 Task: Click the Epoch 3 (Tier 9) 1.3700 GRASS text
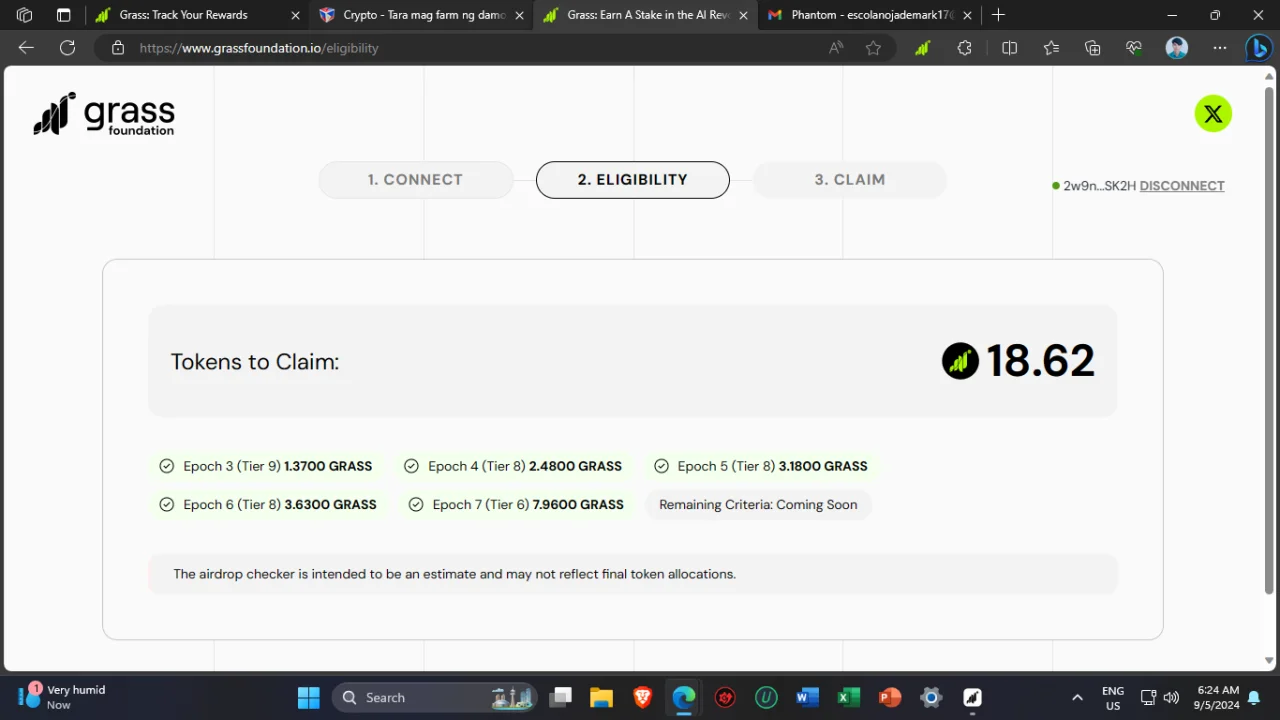click(x=278, y=466)
